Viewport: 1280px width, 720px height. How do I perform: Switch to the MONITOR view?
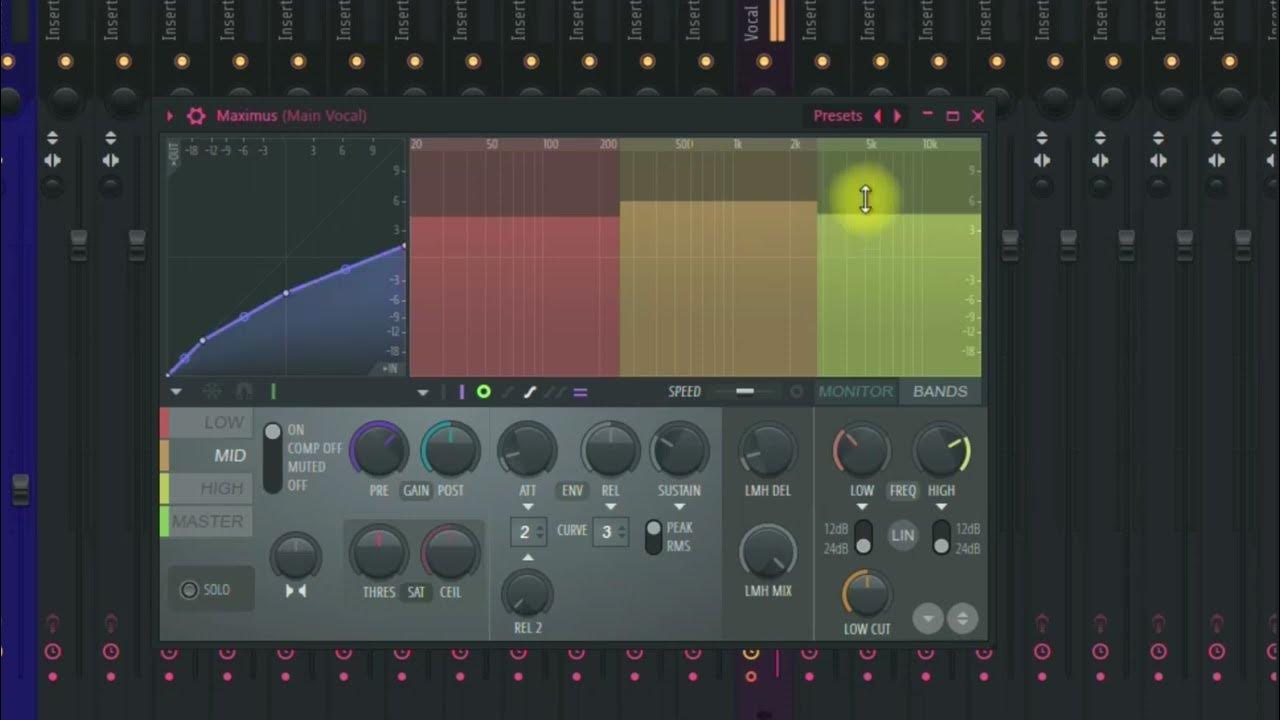856,392
